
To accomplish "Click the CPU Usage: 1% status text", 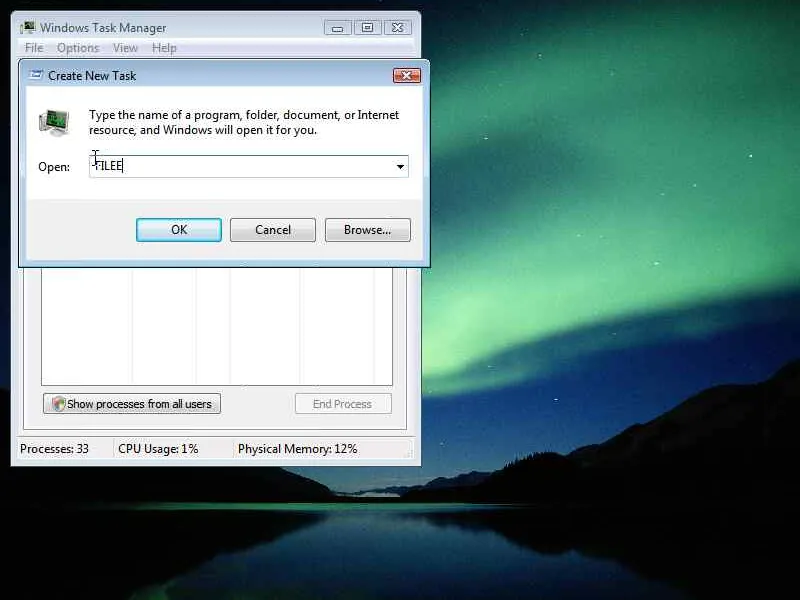I will pyautogui.click(x=158, y=449).
